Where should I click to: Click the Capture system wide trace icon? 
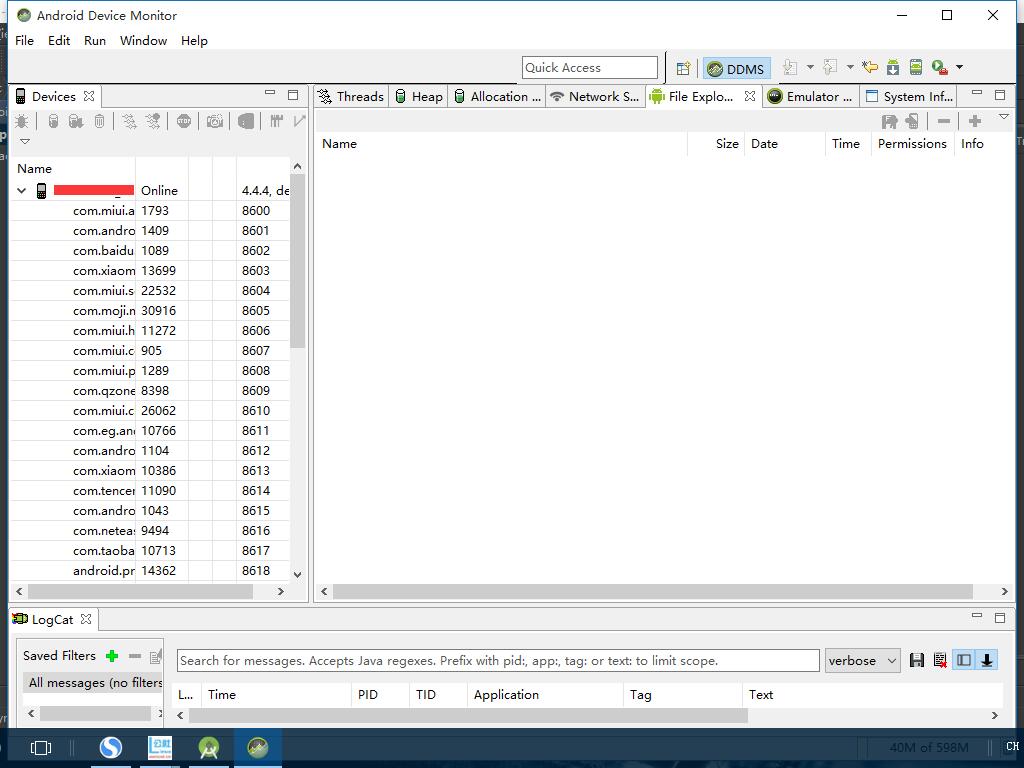coord(276,121)
